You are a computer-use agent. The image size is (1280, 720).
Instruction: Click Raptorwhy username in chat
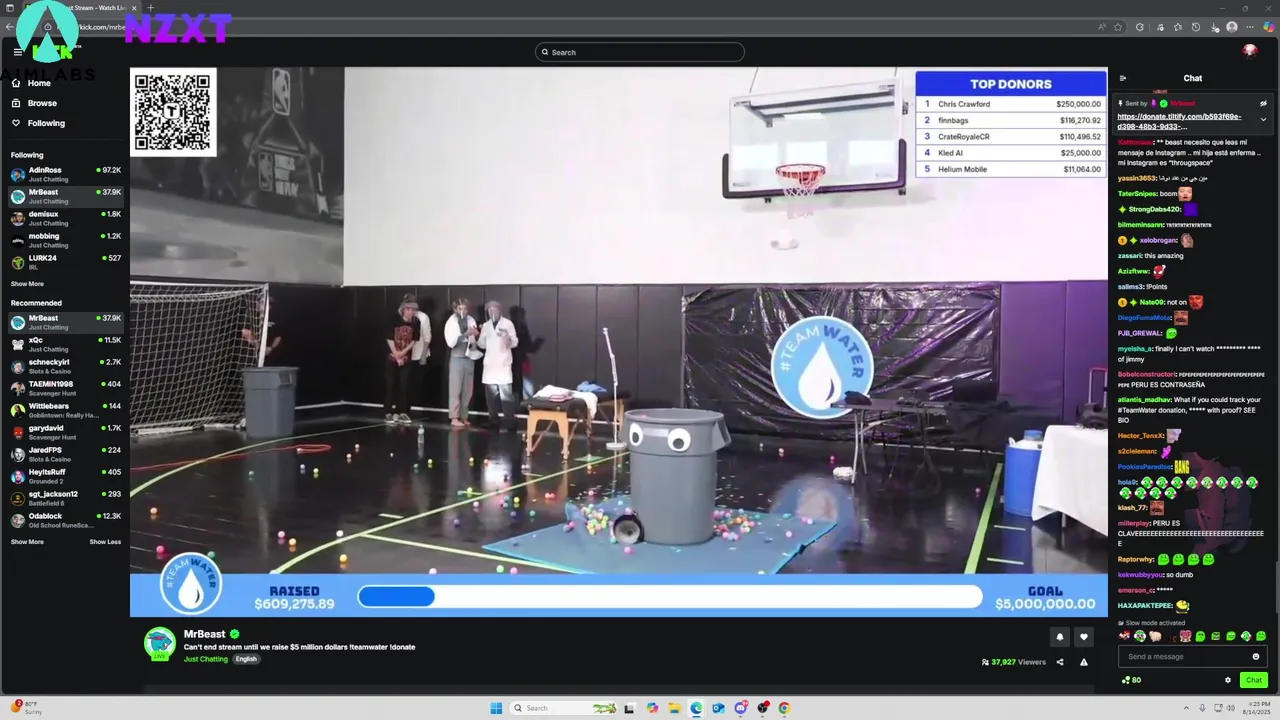click(x=1136, y=559)
